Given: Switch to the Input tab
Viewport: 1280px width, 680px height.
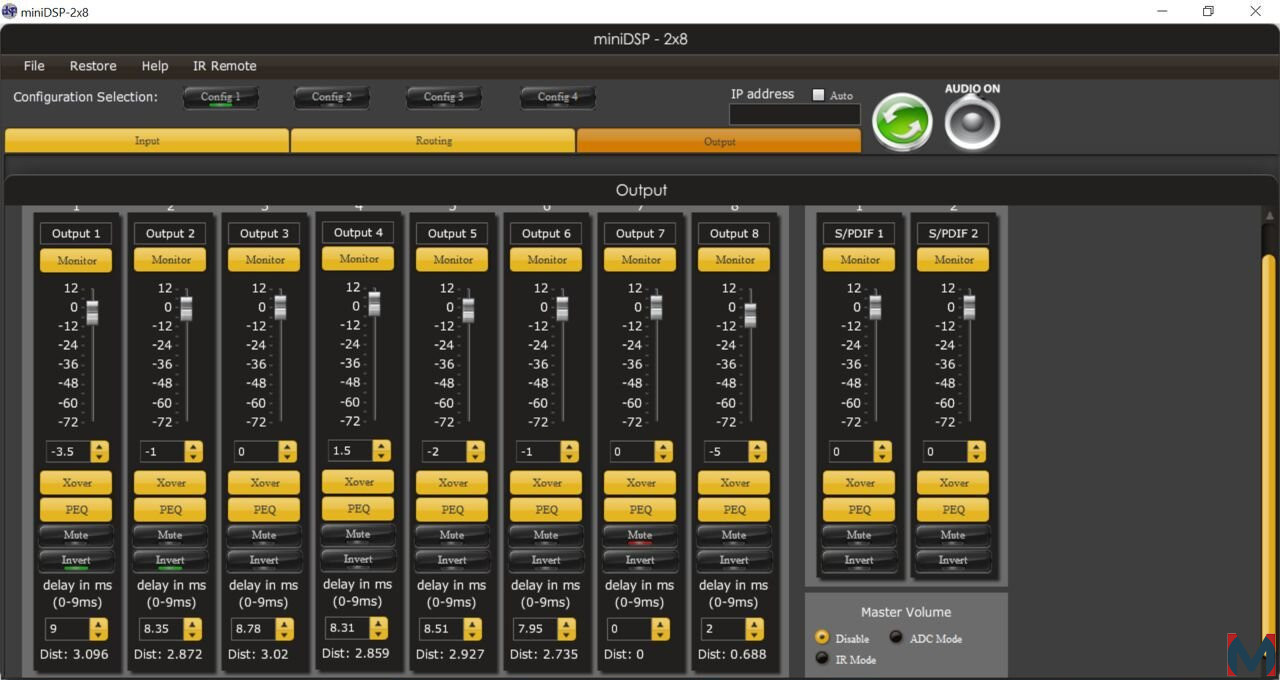Looking at the screenshot, I should tap(147, 141).
